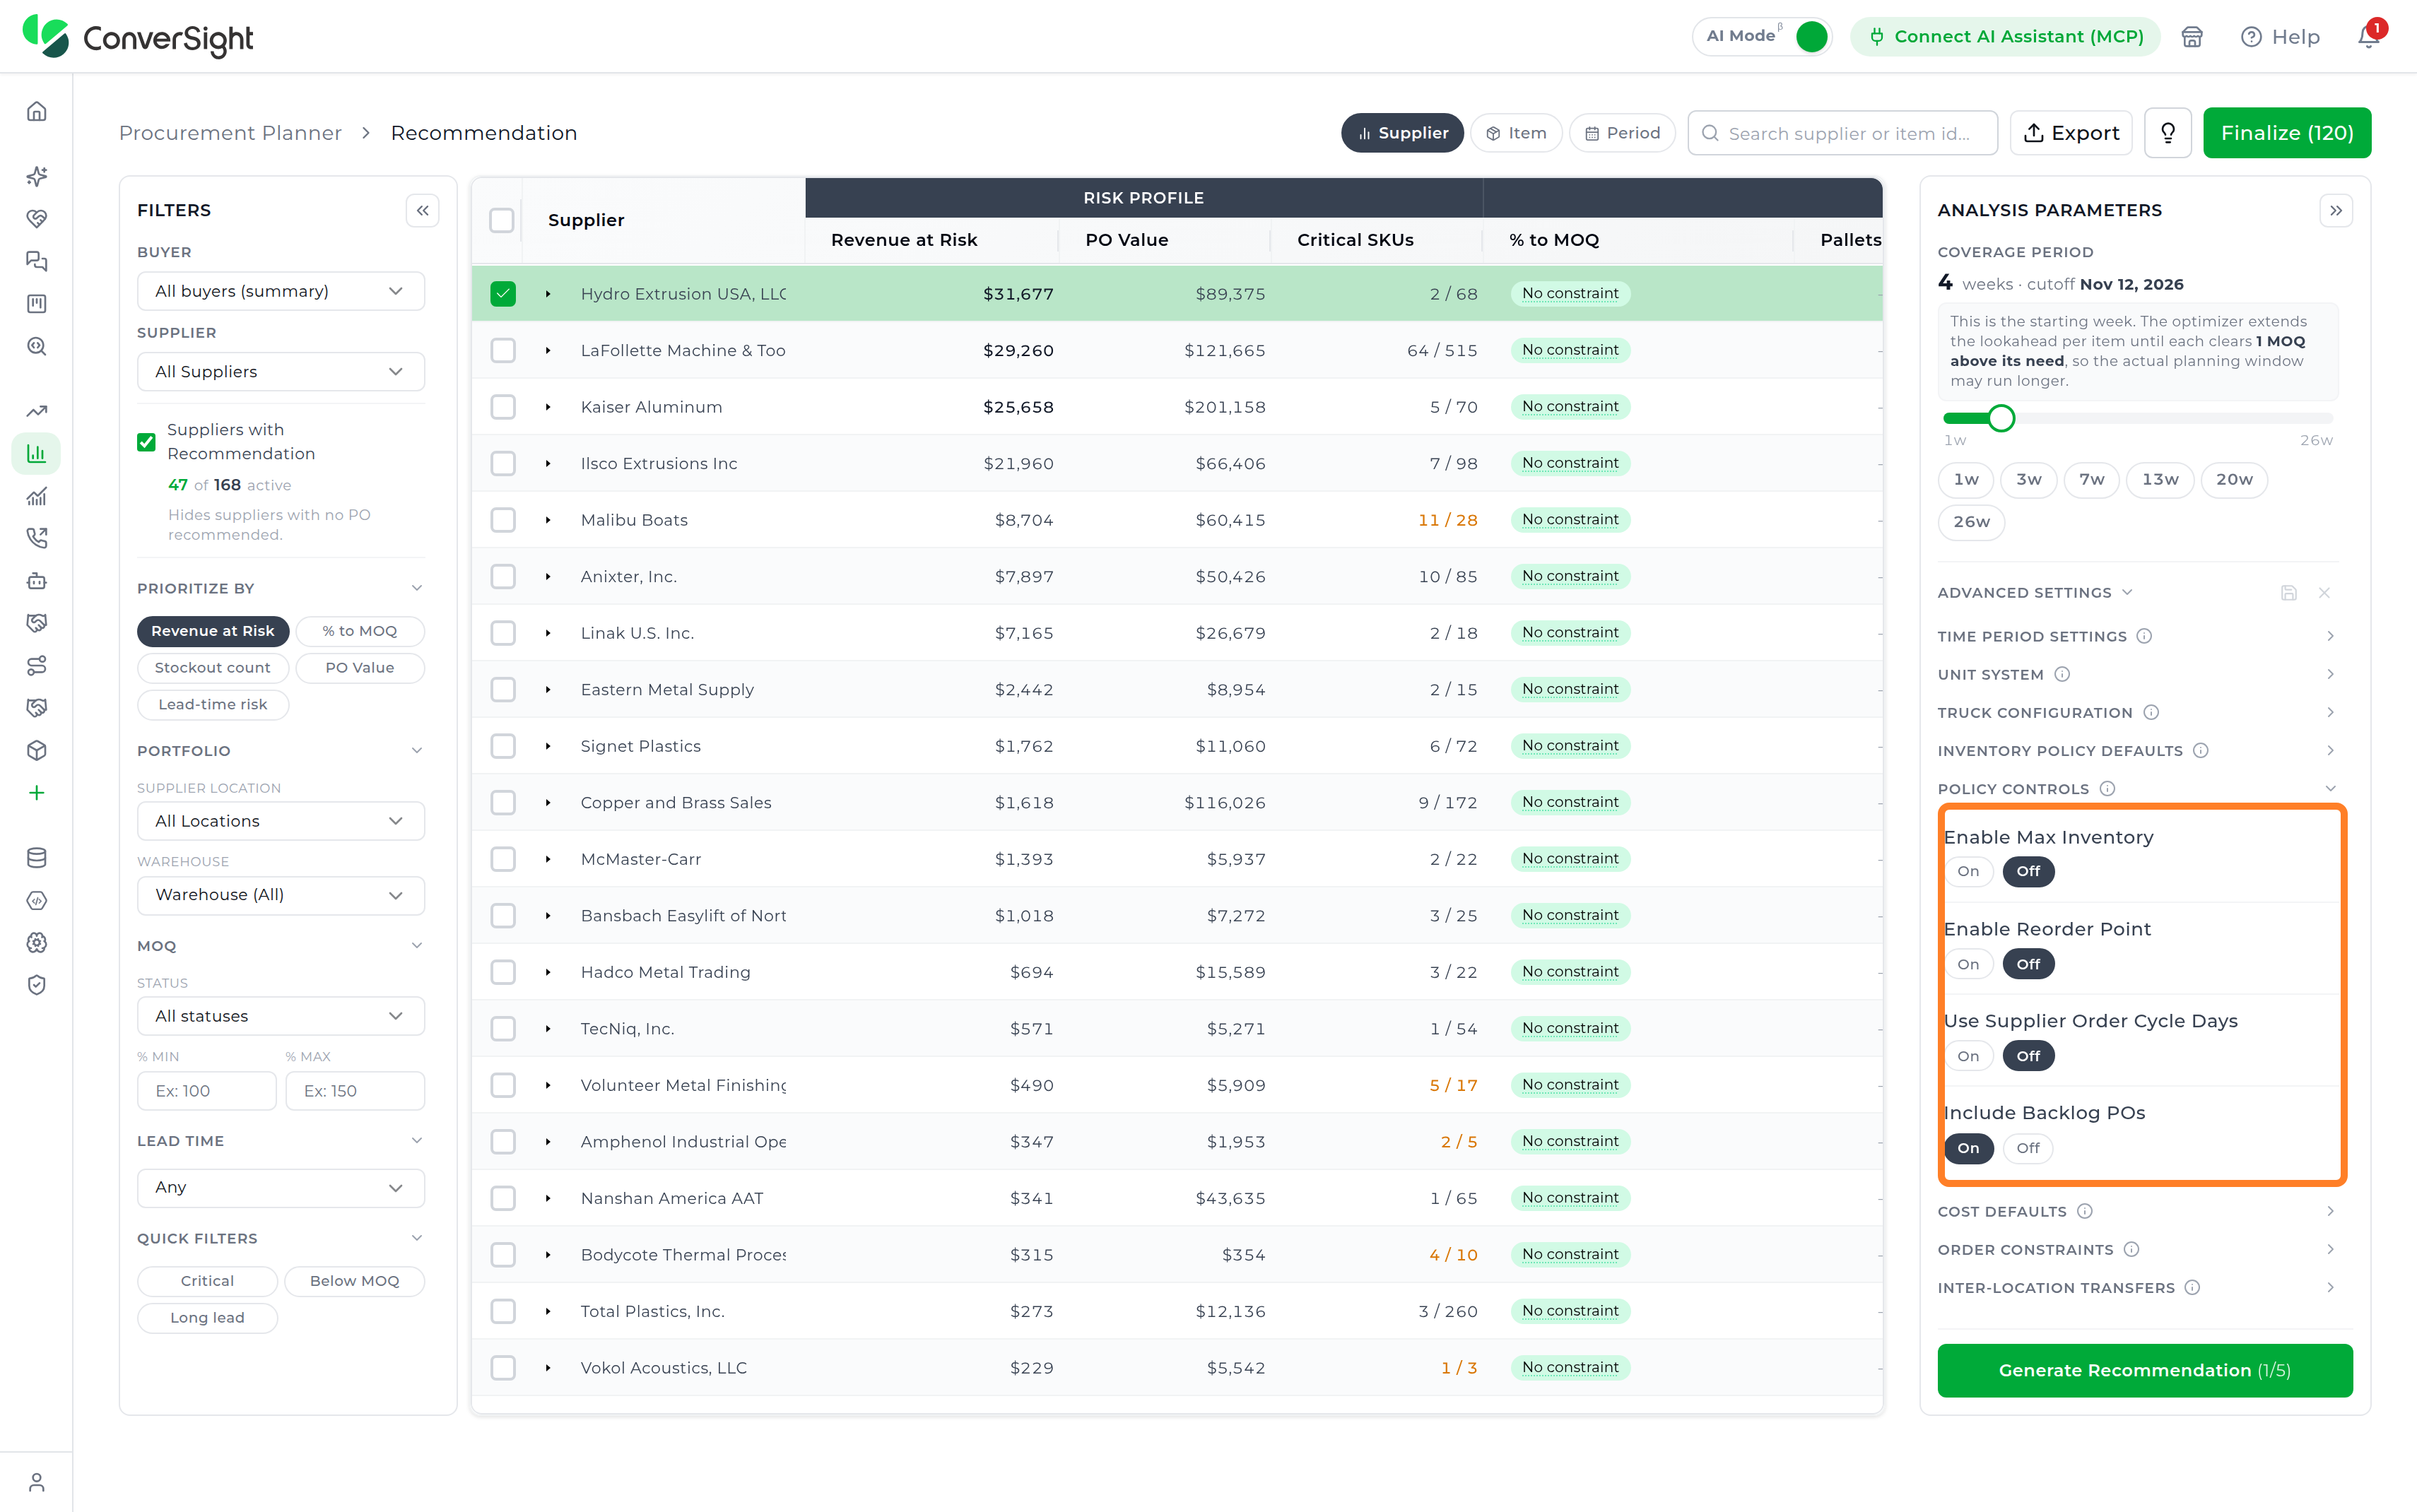Click the coverage period slider handle
Viewport: 2417px width, 1512px height.
2001,419
